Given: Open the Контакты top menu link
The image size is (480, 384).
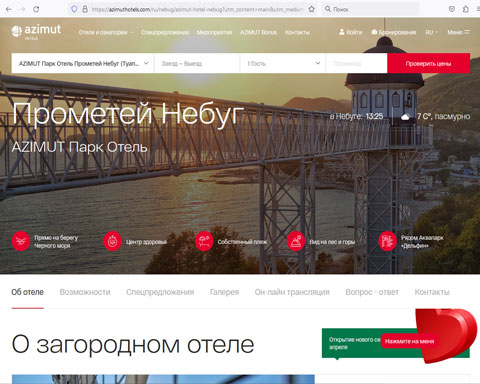Looking at the screenshot, I should click(x=297, y=32).
